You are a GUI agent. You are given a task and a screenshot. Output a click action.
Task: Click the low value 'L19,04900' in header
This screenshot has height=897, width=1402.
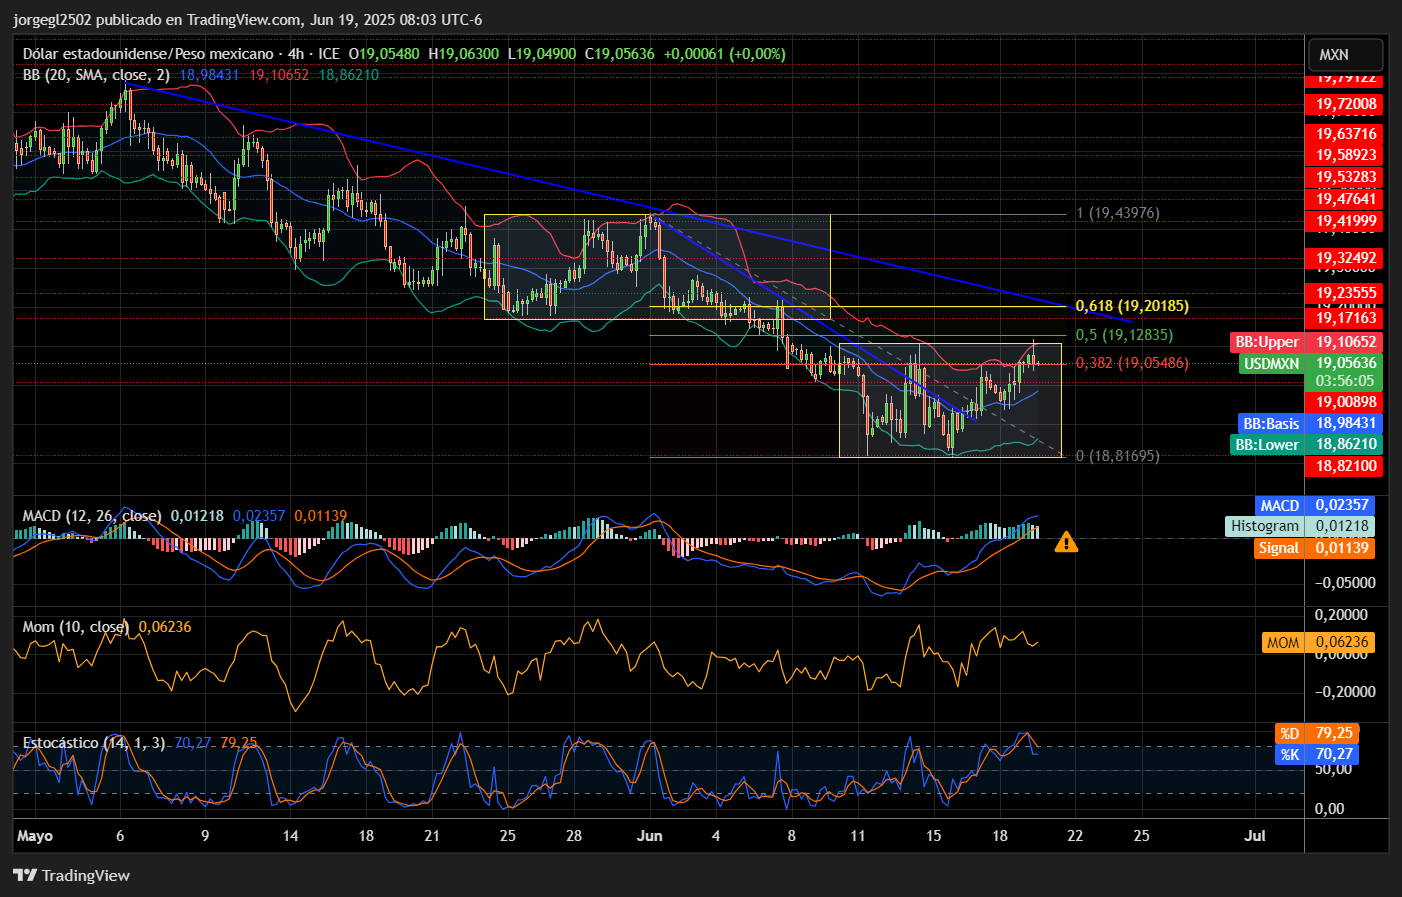[542, 54]
